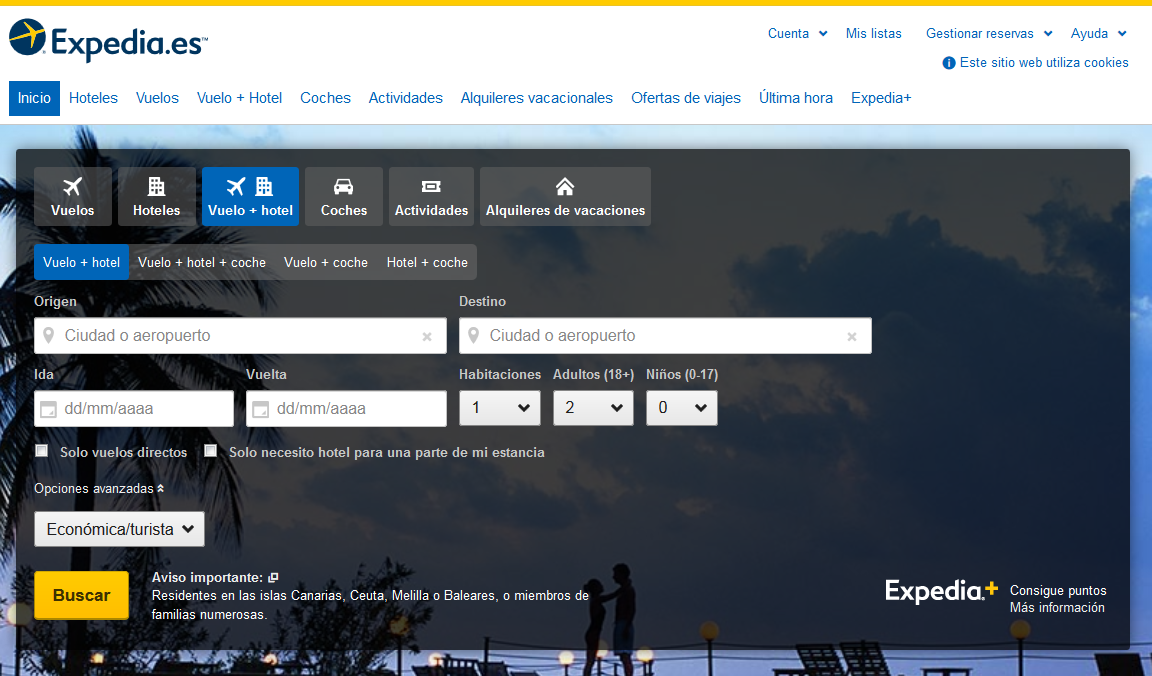The width and height of the screenshot is (1152, 676).
Task: Open the Niños (0-17) dropdown
Action: pos(682,408)
